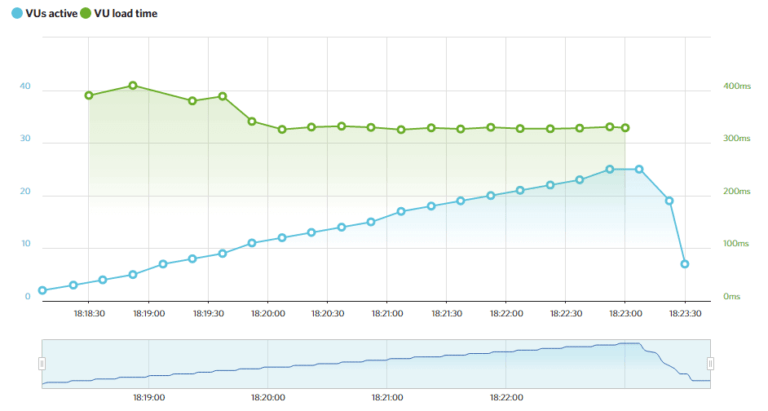Click the 18:20:00 label on main x-axis

click(268, 313)
